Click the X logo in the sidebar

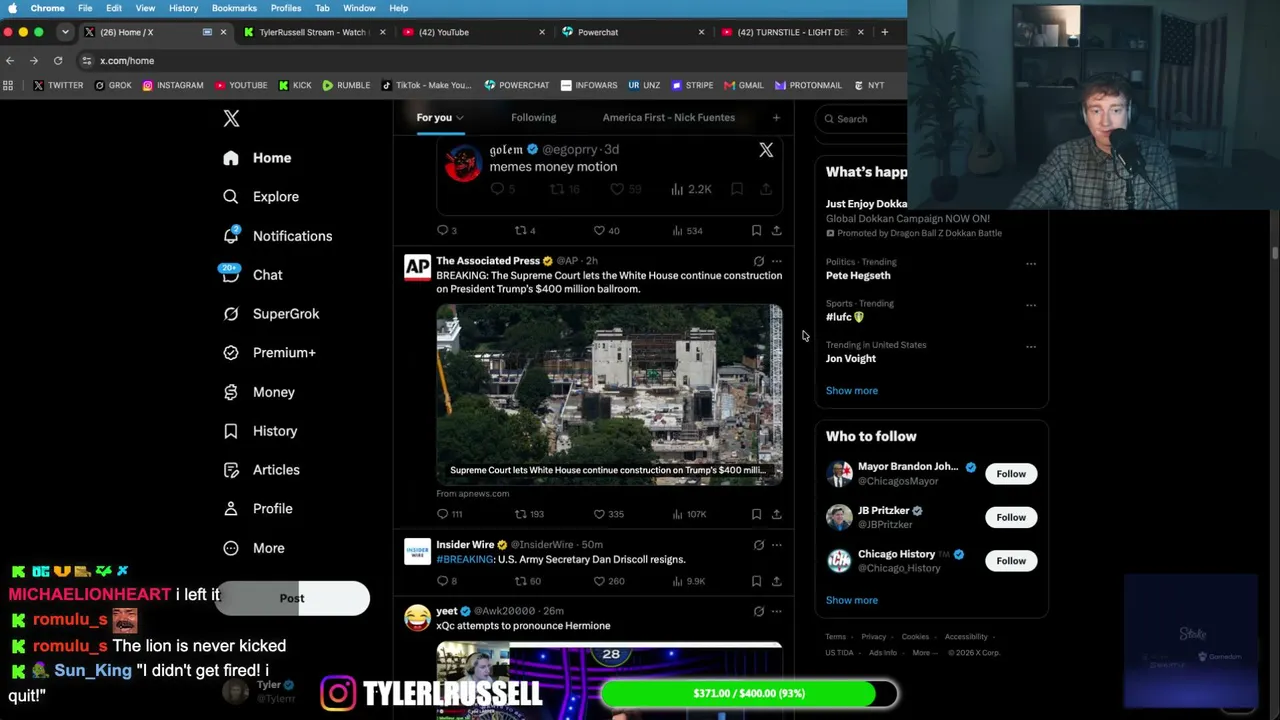[231, 118]
